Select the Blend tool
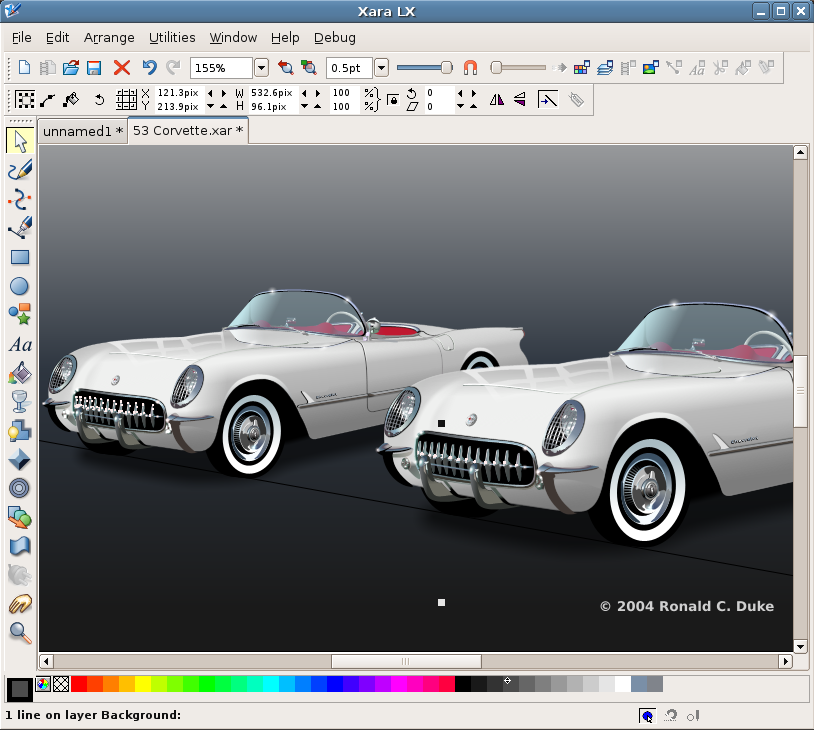814x730 pixels. pos(20,517)
